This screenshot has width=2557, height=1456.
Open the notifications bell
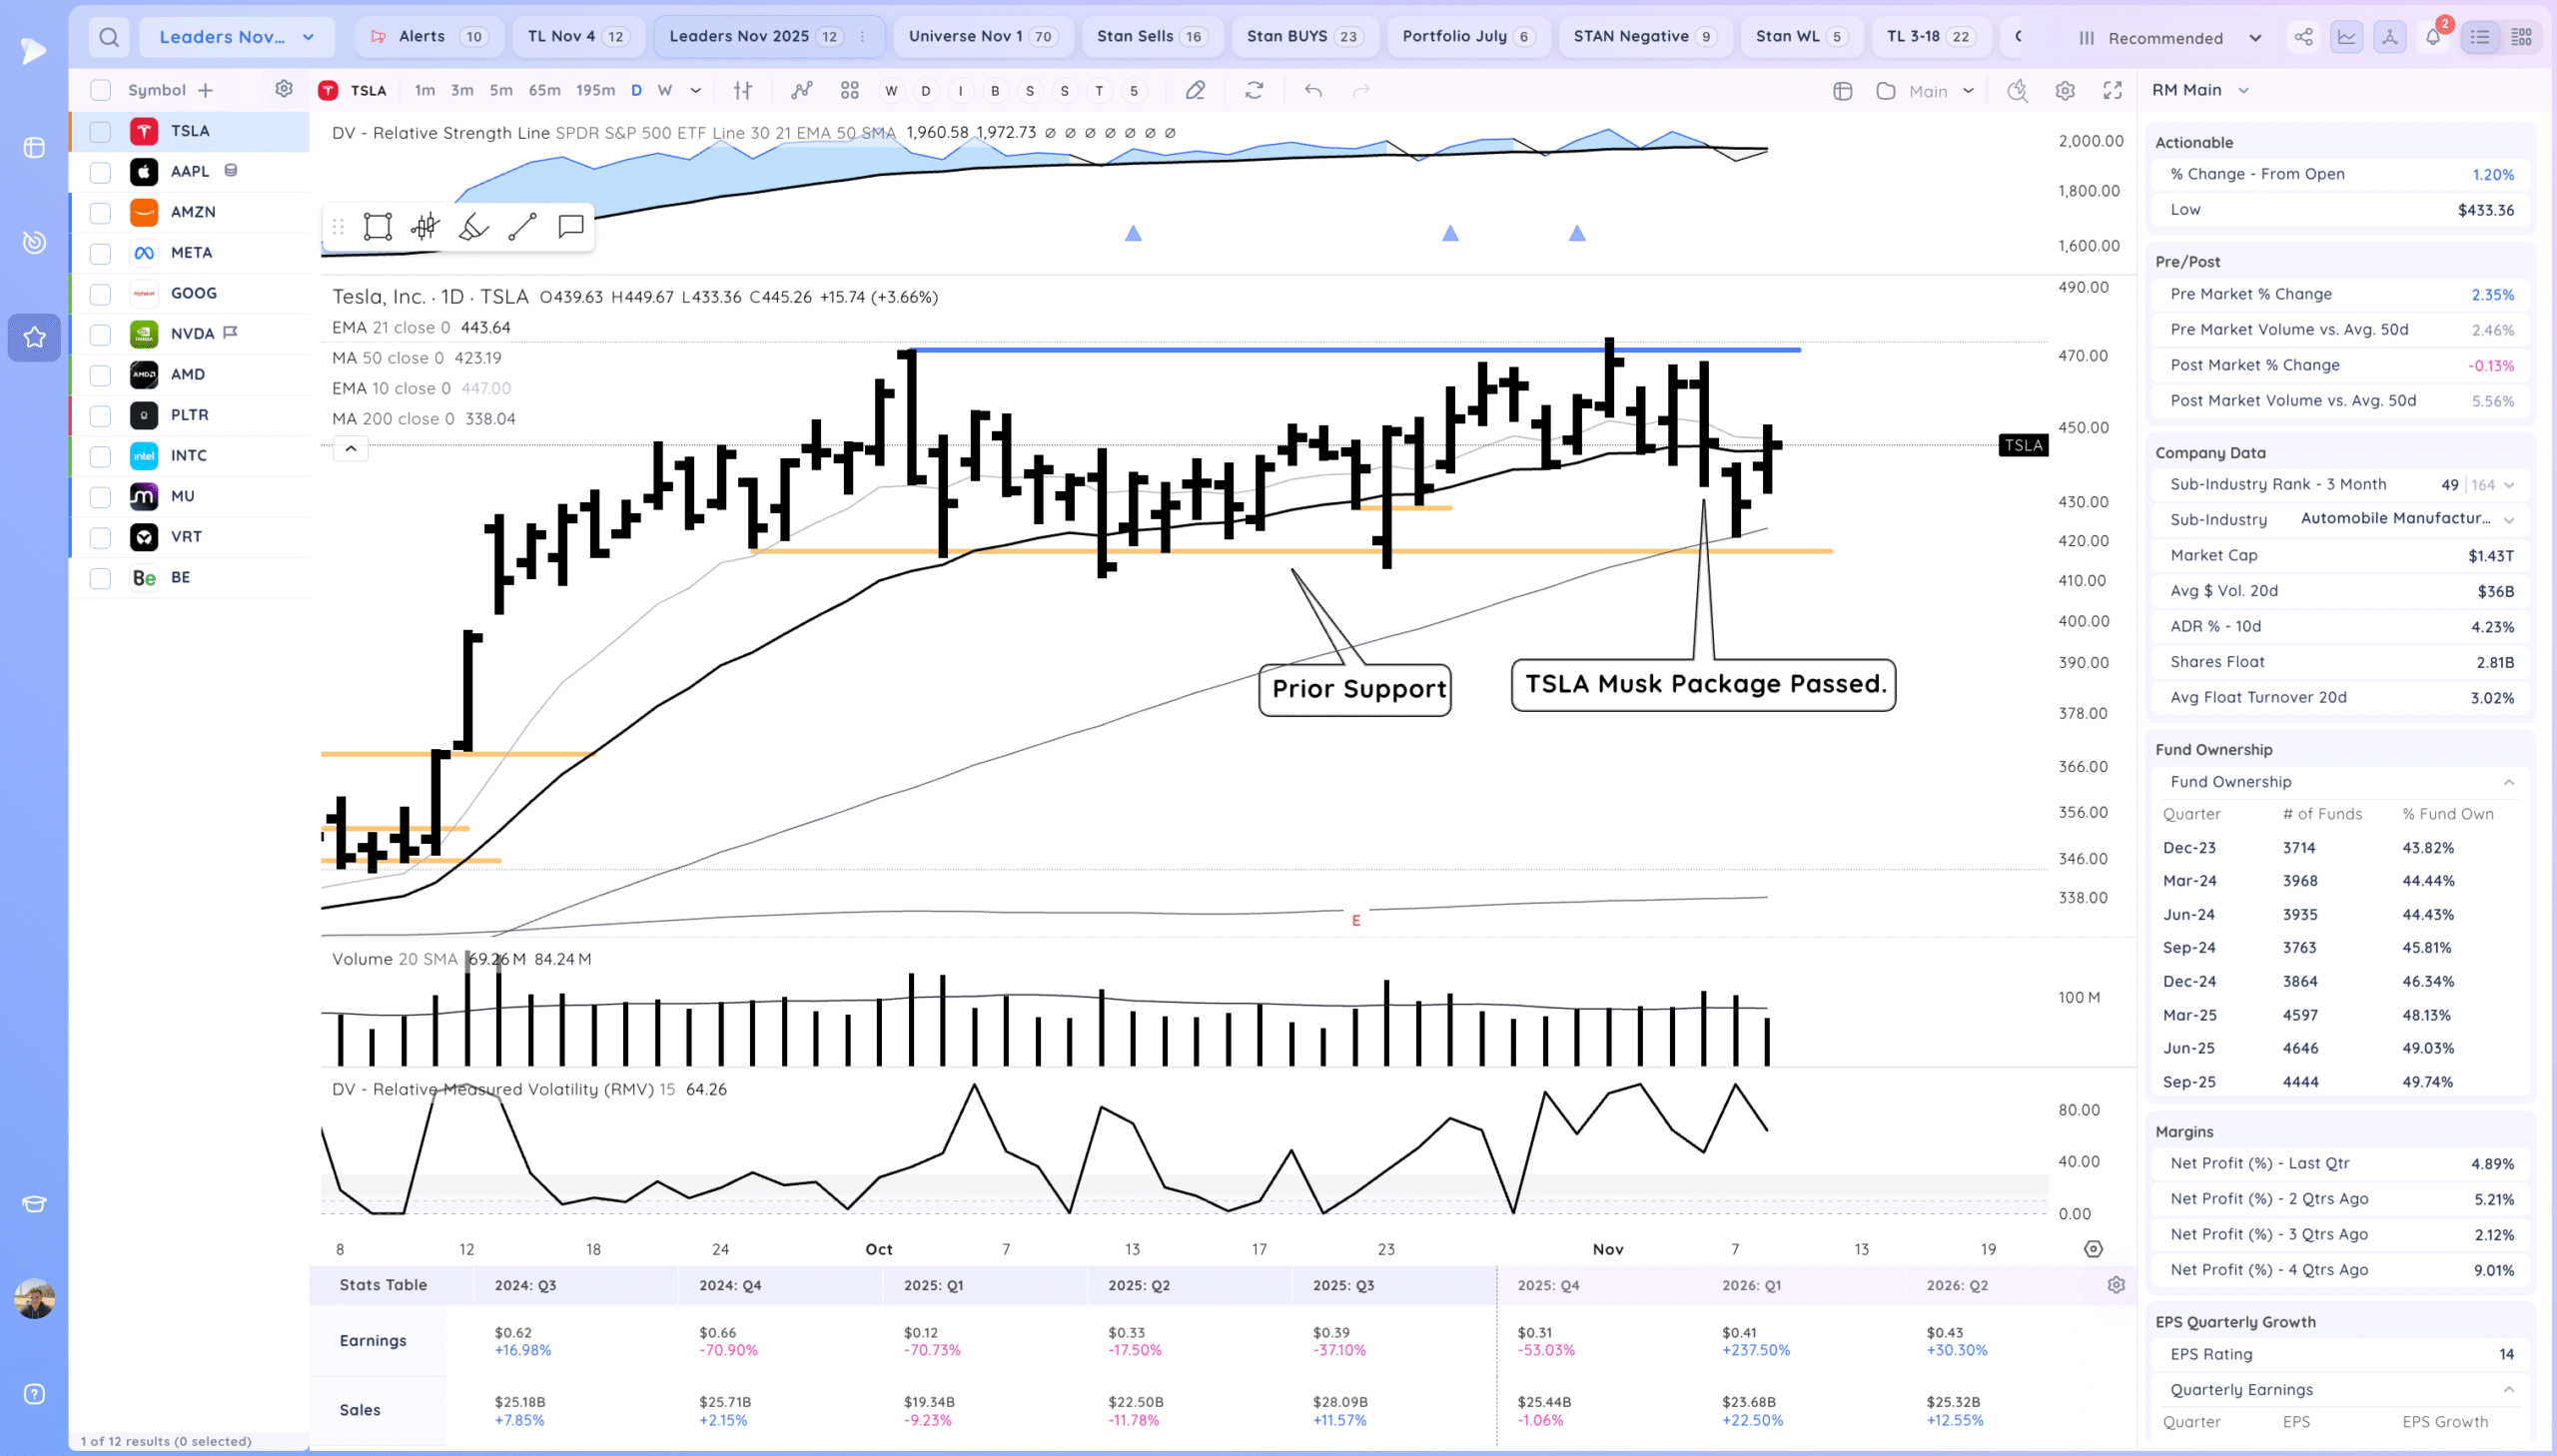pyautogui.click(x=2432, y=37)
